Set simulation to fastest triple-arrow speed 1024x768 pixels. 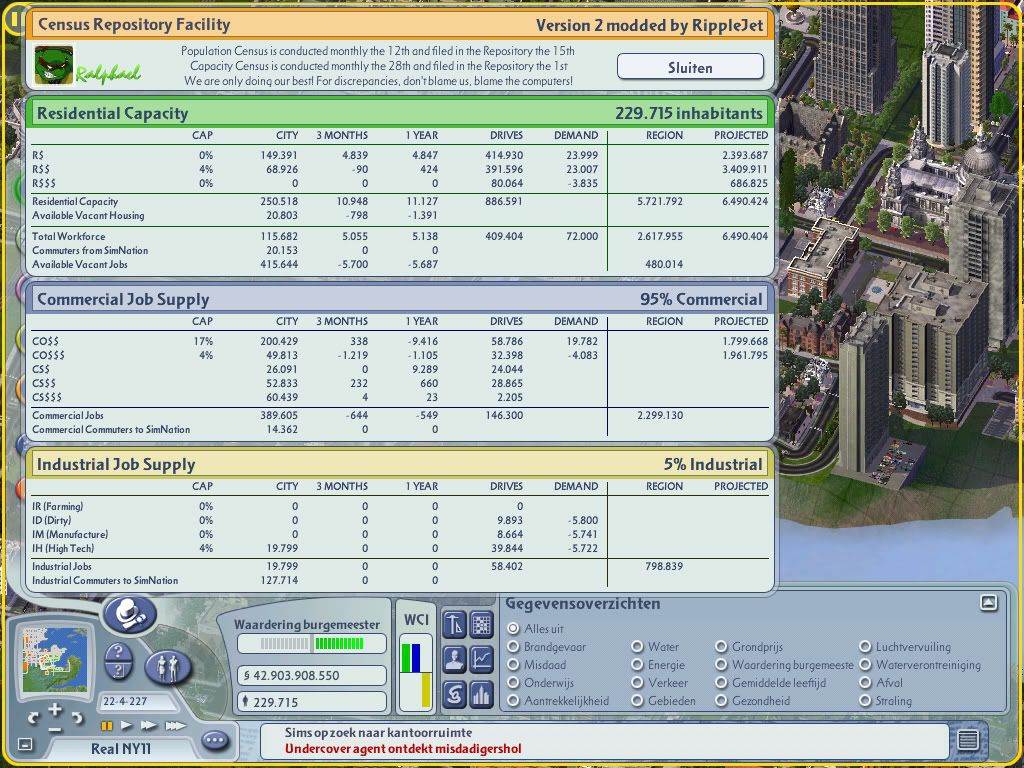[x=175, y=726]
